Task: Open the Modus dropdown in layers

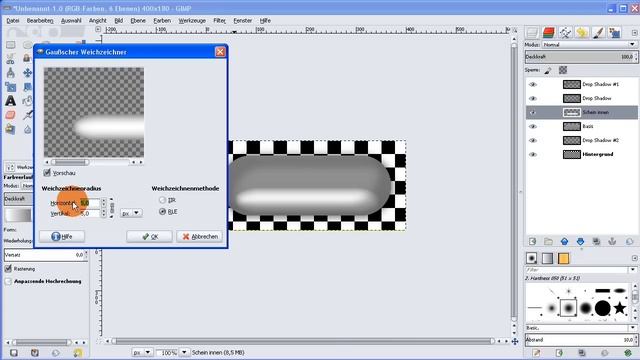Action: [x=589, y=44]
